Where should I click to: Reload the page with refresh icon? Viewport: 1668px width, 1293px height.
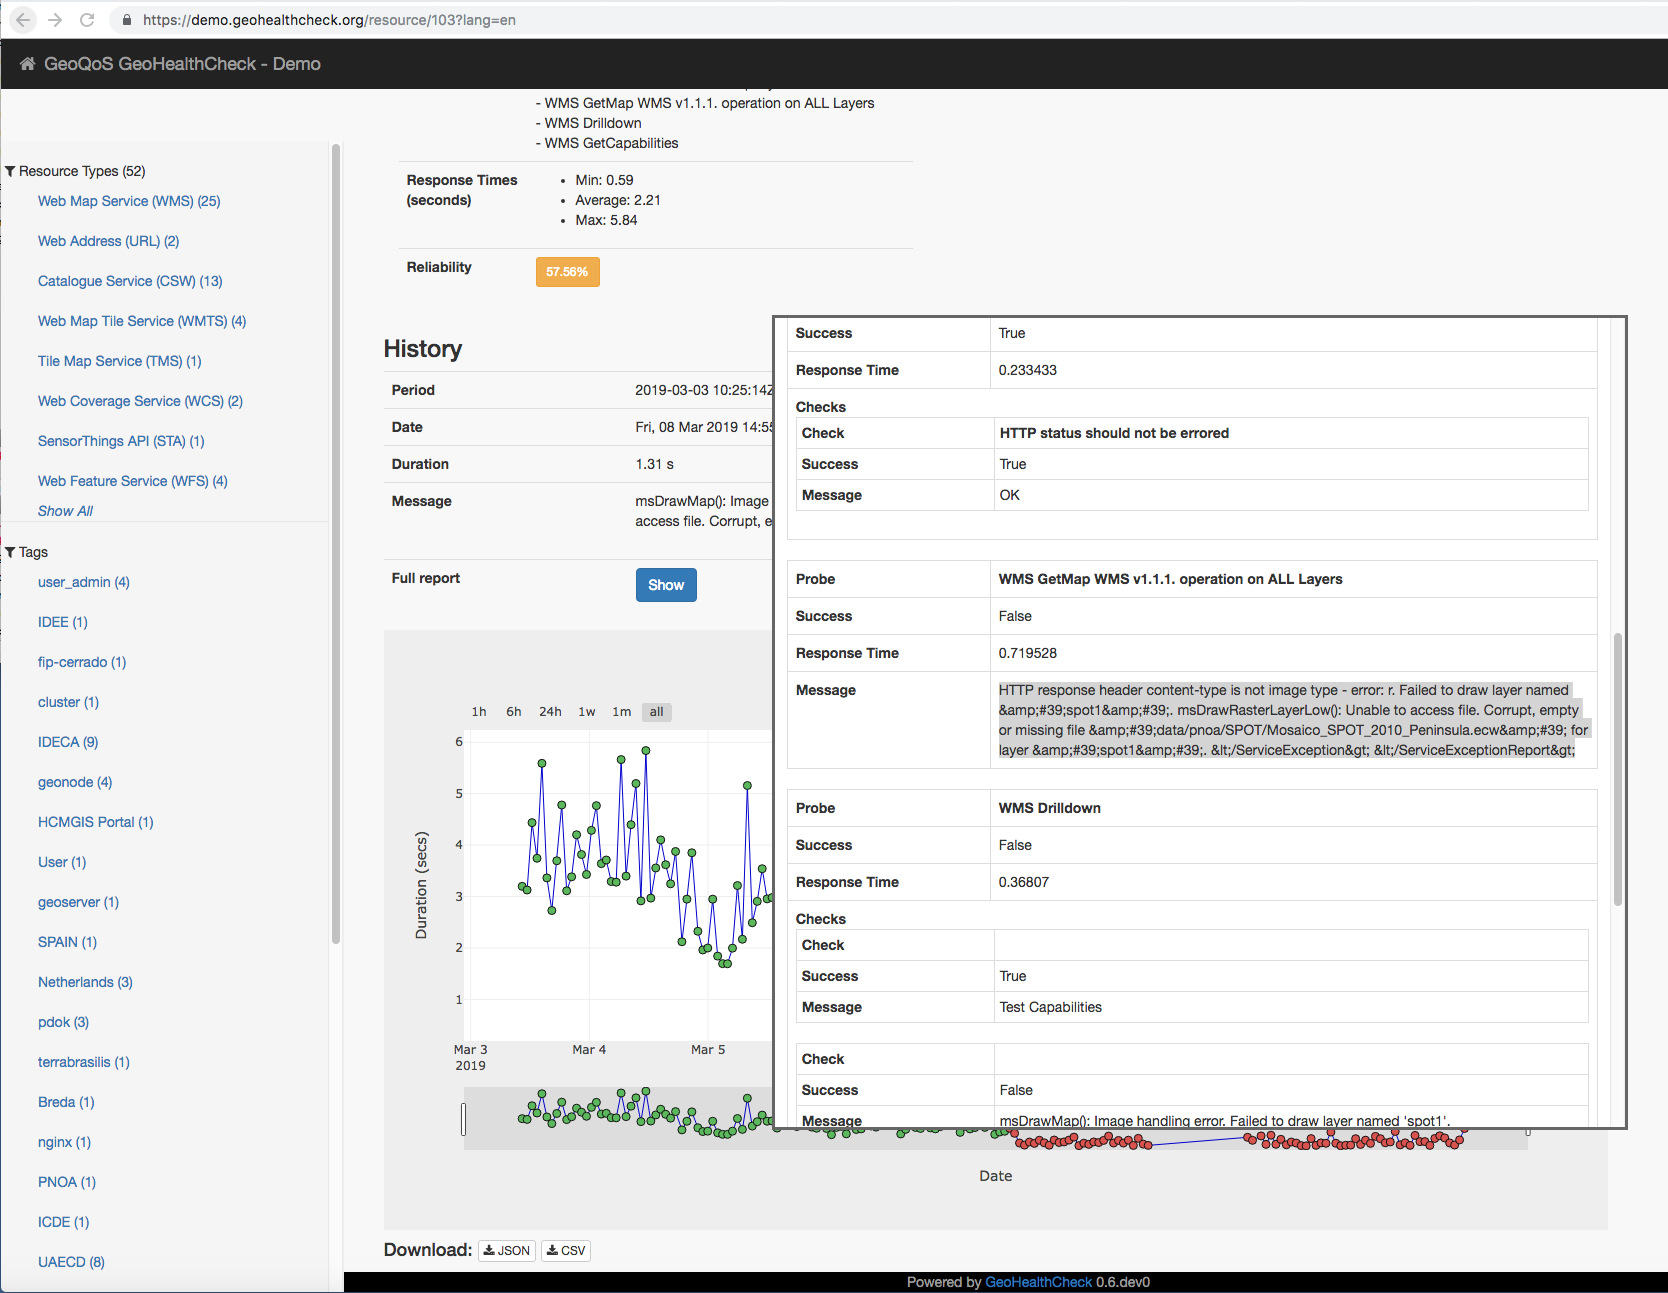pos(87,20)
